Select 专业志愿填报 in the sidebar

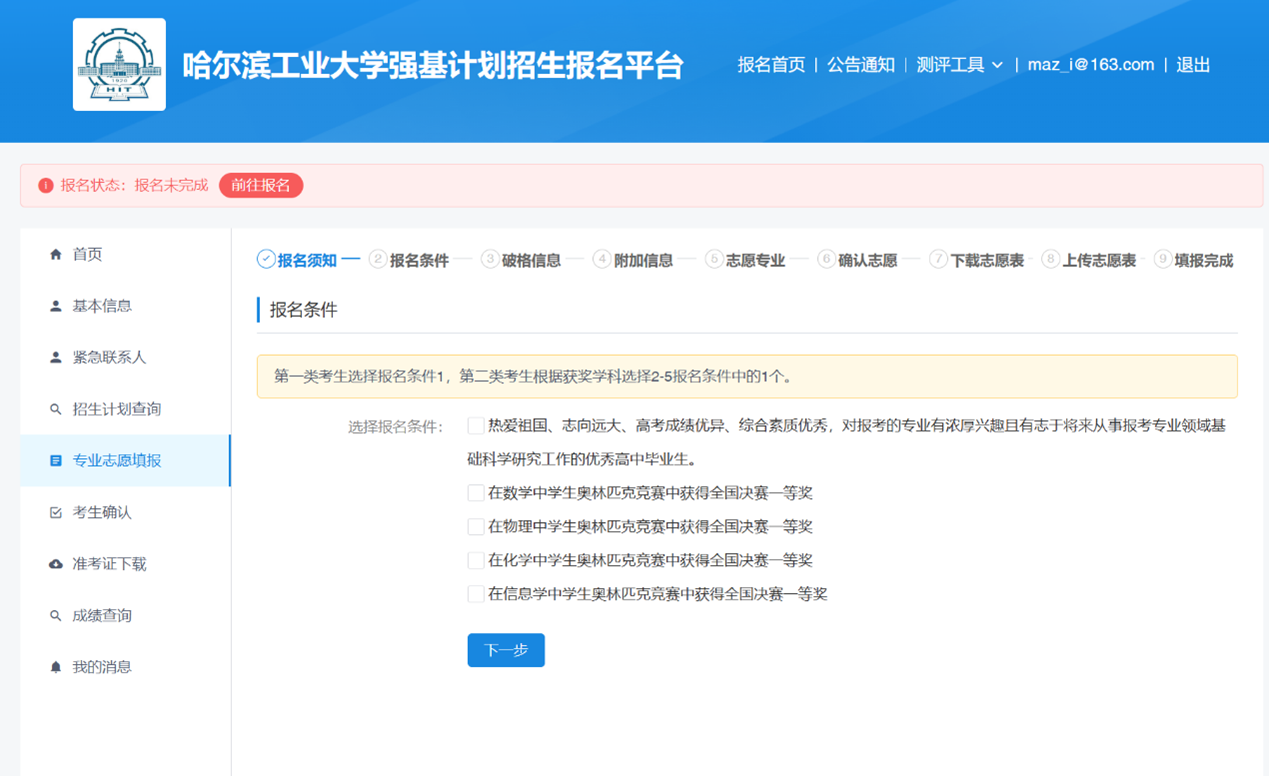pyautogui.click(x=125, y=461)
